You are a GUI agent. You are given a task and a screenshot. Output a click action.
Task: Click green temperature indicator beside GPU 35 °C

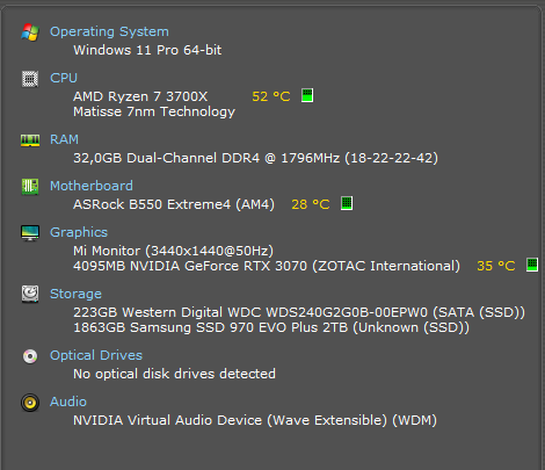click(532, 265)
